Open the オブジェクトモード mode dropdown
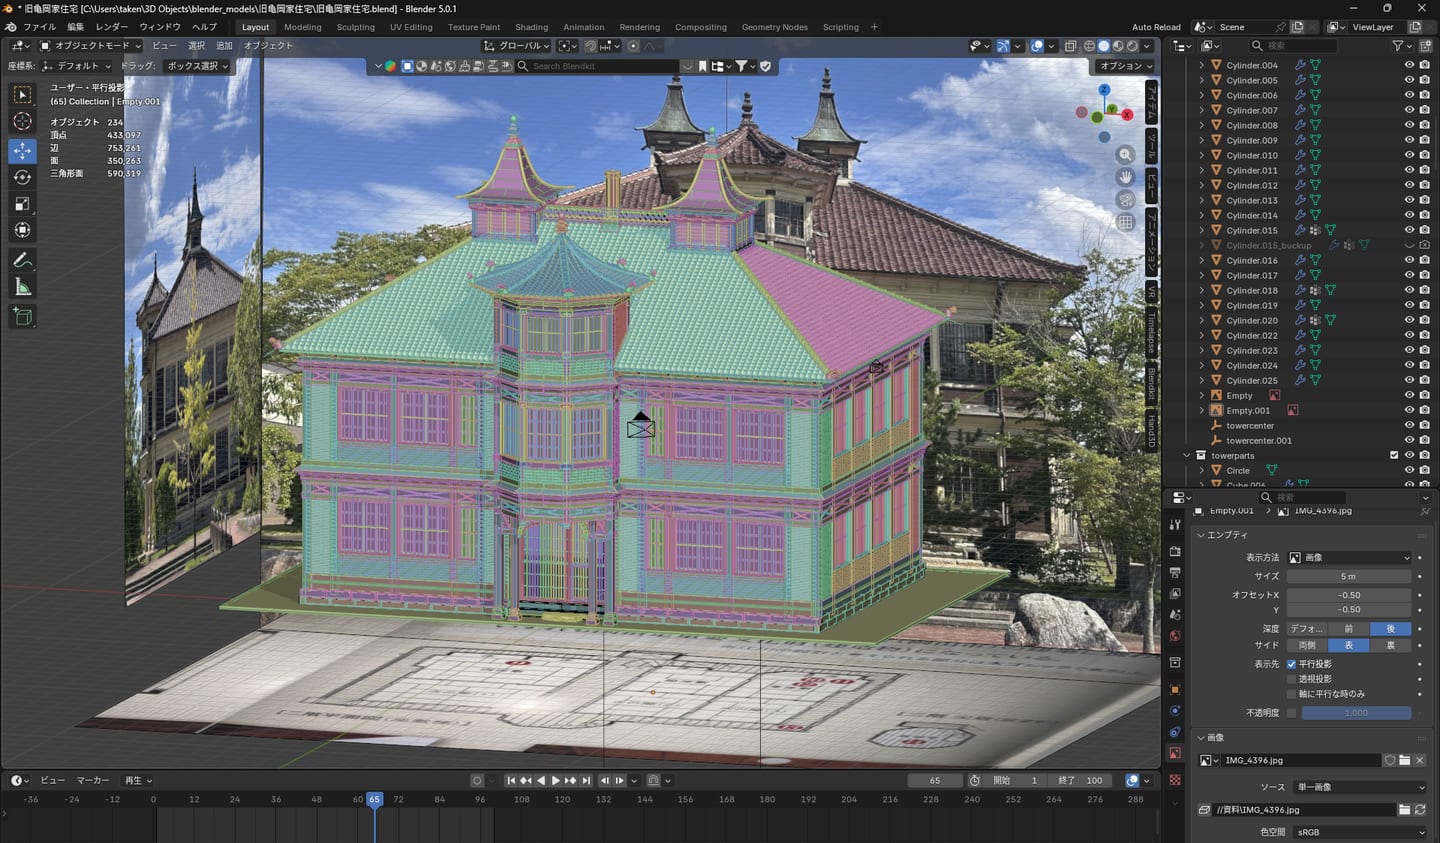 pyautogui.click(x=90, y=46)
